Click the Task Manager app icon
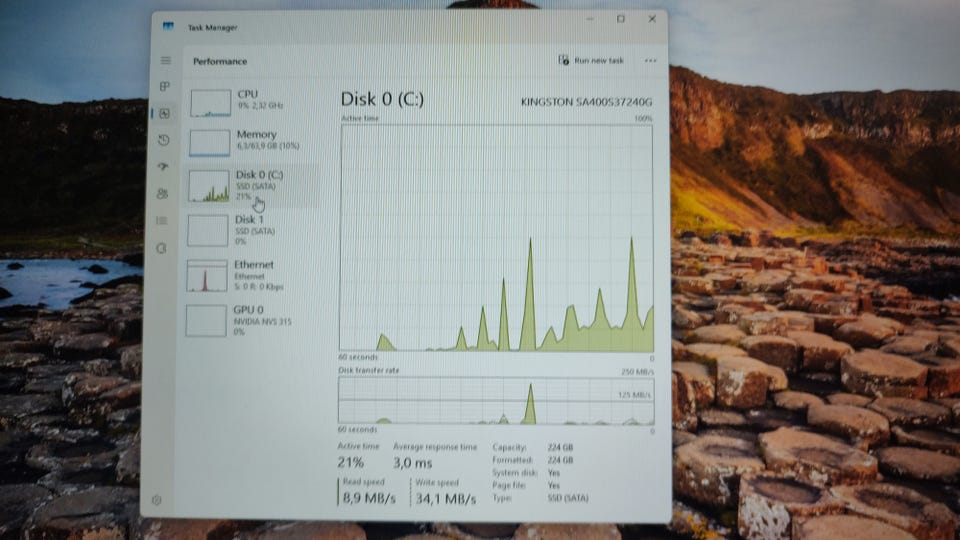The width and height of the screenshot is (960, 540). point(168,26)
